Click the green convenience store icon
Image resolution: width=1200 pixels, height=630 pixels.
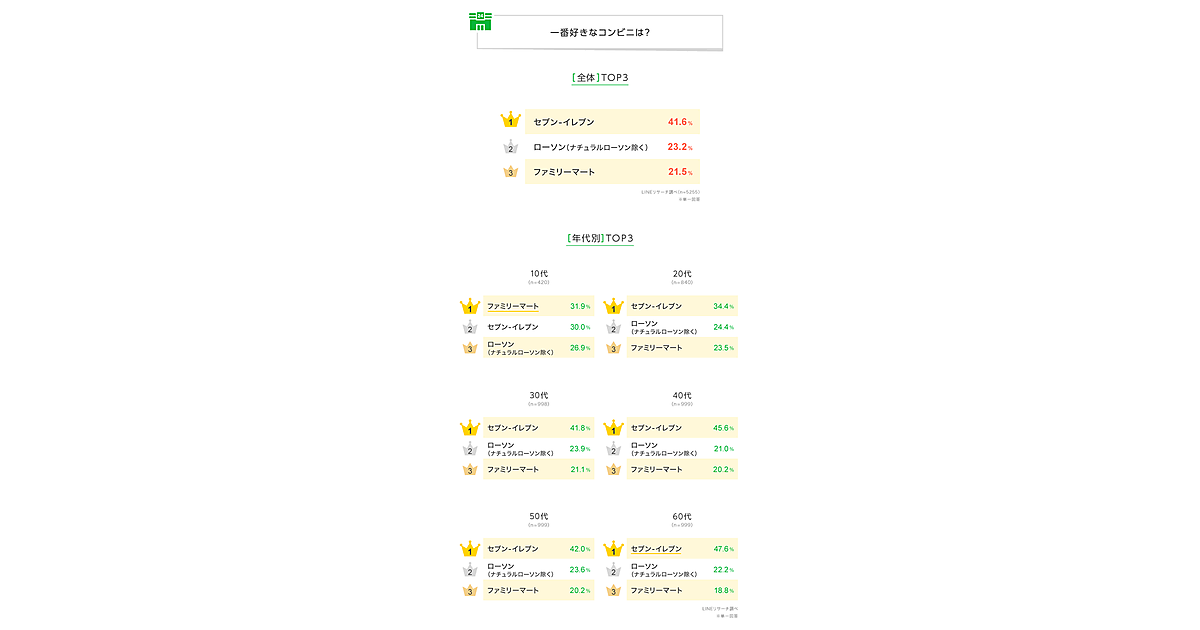pyautogui.click(x=480, y=22)
